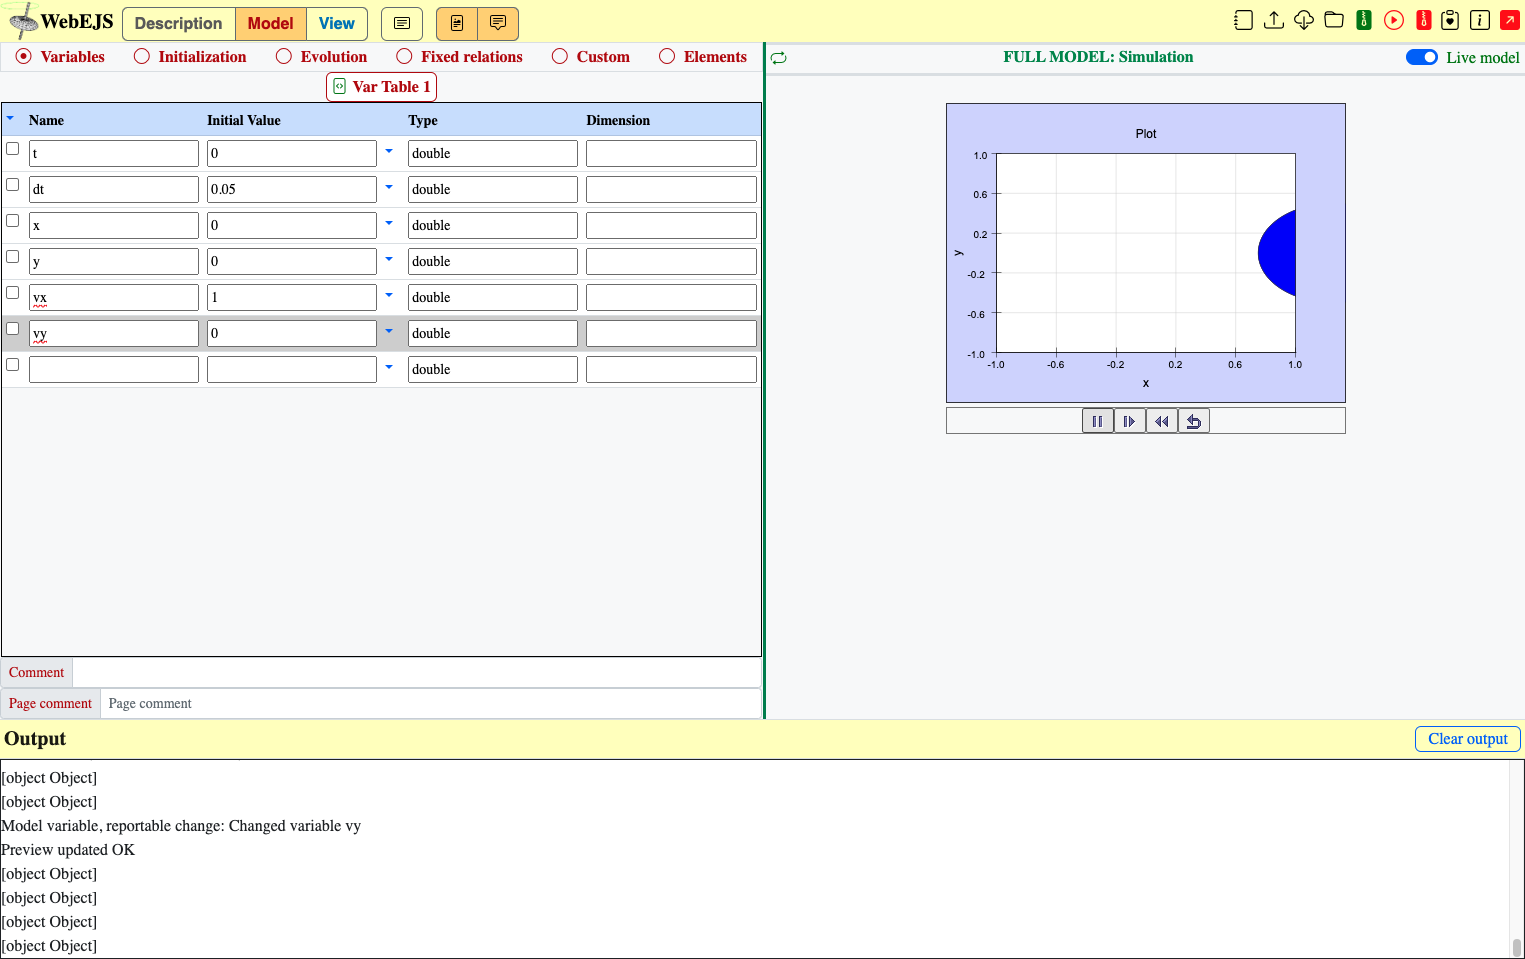Tick the checkbox for variable t
The width and height of the screenshot is (1525, 959).
(x=13, y=149)
